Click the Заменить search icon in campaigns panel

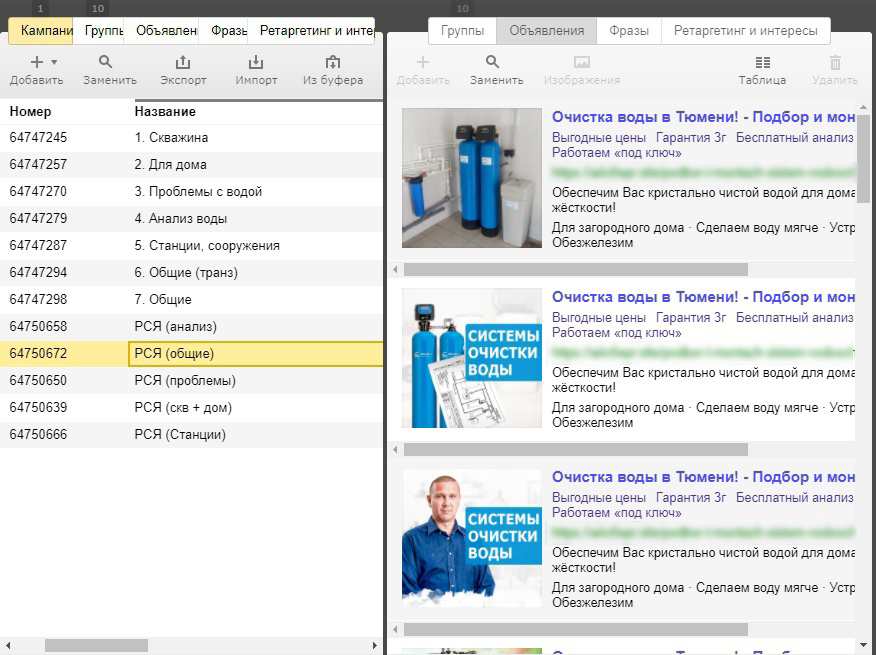(x=105, y=62)
